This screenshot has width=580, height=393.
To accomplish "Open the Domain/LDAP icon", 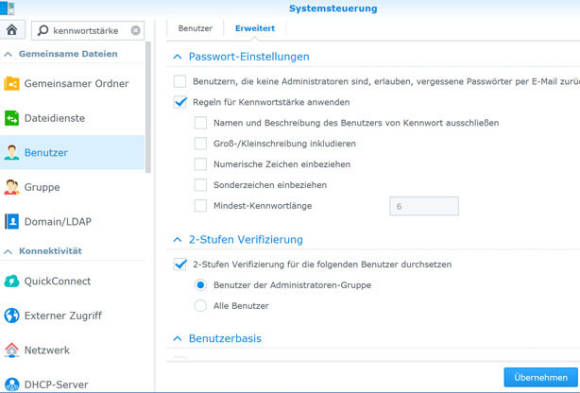I will click(x=11, y=221).
